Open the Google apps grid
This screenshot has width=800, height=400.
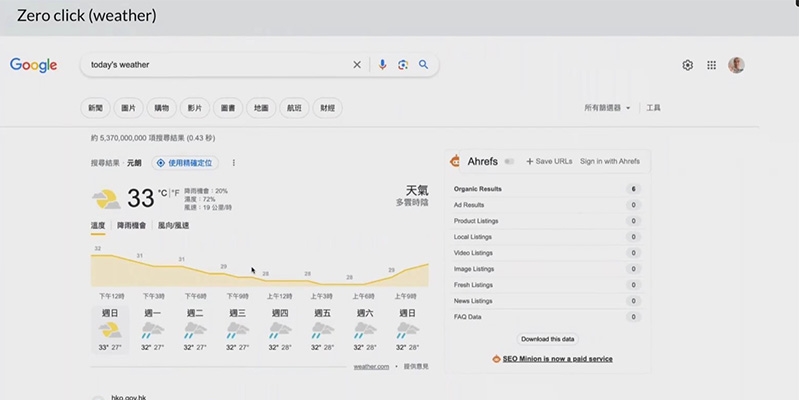[711, 65]
